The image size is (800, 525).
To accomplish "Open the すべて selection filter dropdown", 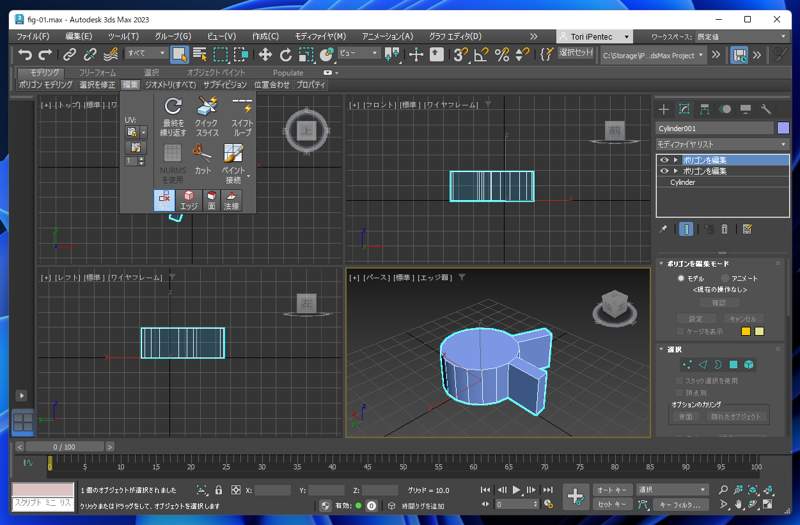I will [x=146, y=53].
